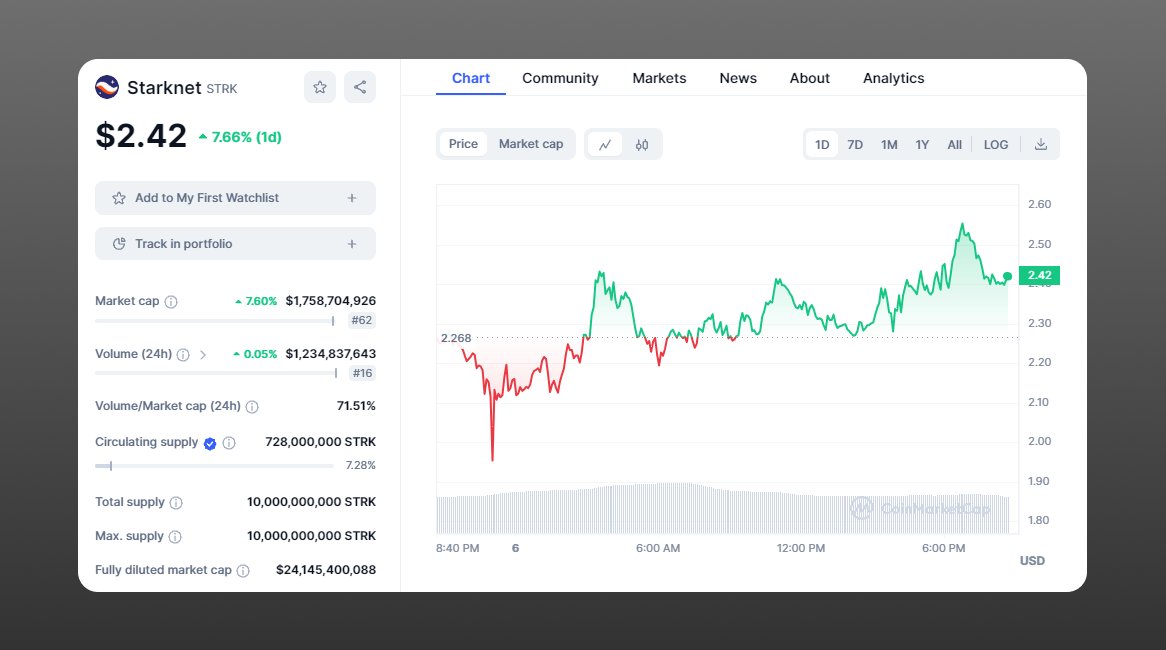Open the share options for Starknet

359,87
